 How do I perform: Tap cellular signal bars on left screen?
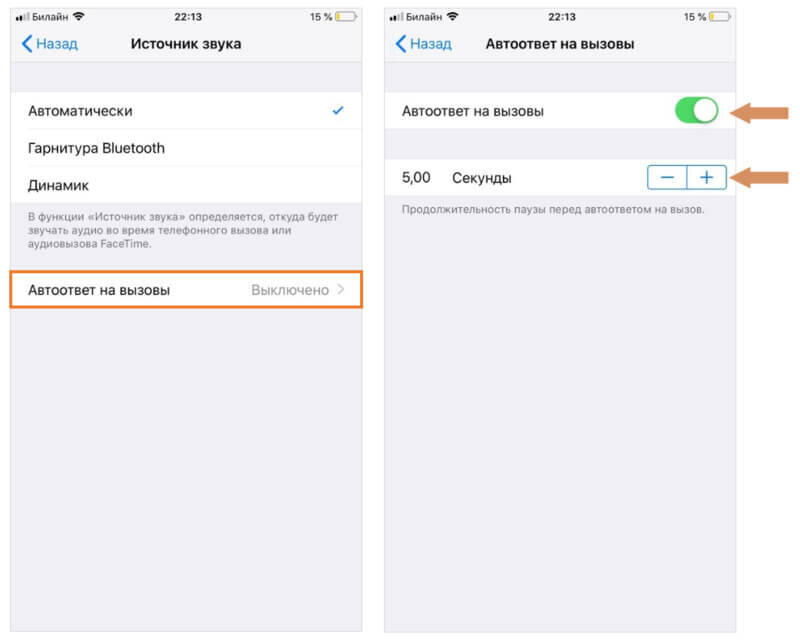(22, 17)
